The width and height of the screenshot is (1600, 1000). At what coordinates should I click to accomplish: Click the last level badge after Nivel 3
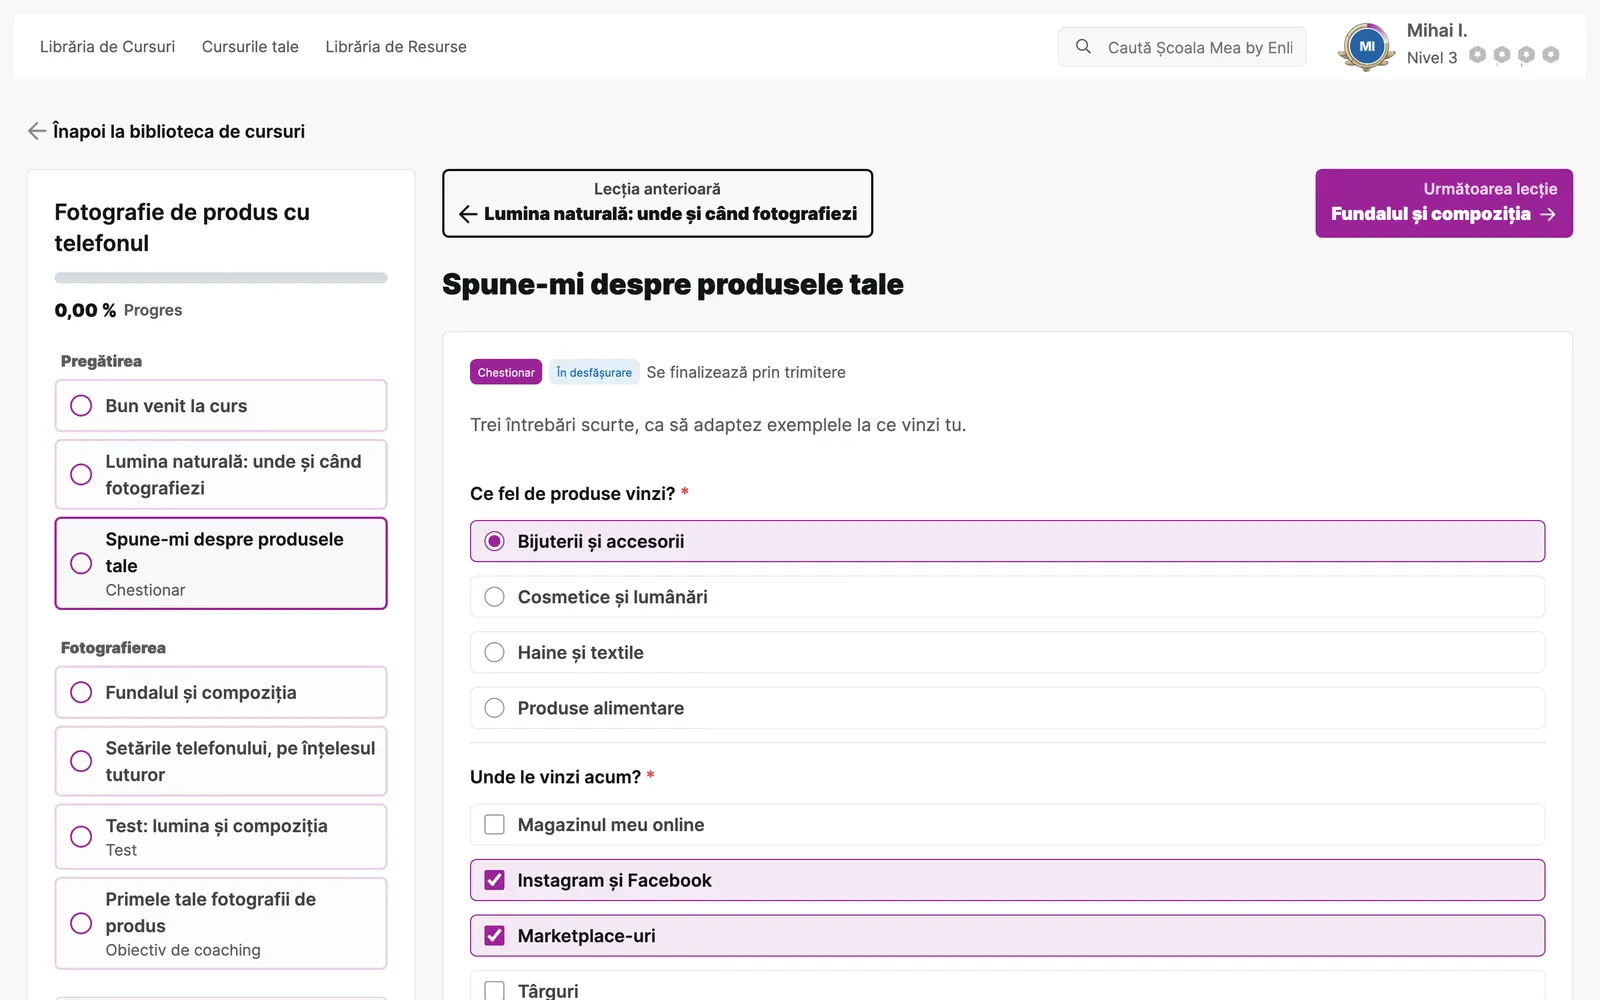(1551, 55)
